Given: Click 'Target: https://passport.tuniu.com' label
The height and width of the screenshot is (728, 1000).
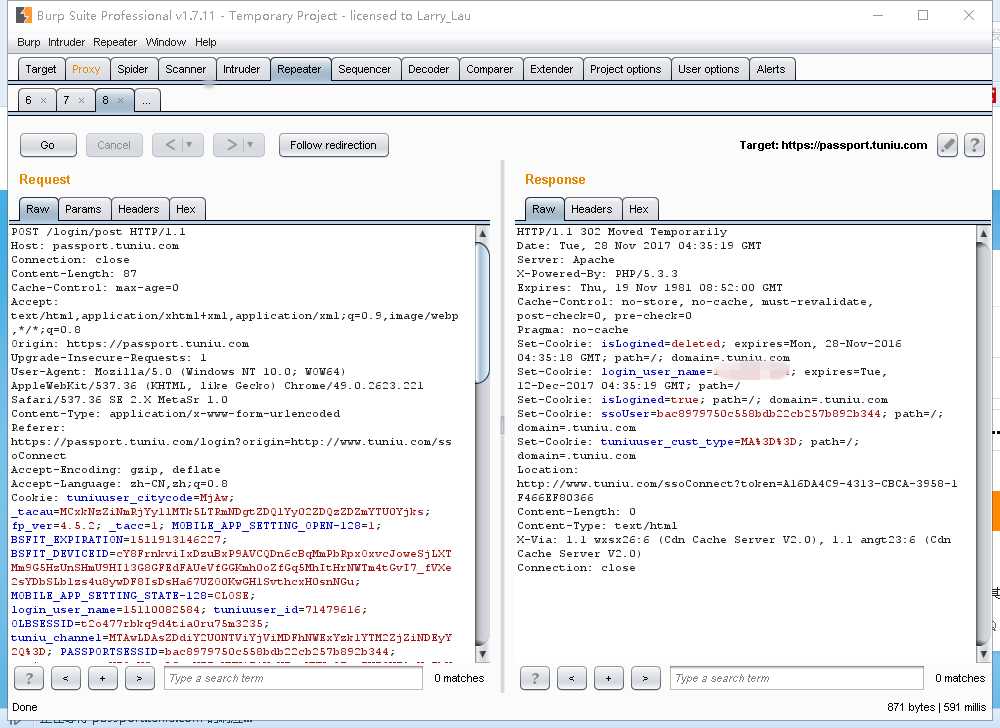Looking at the screenshot, I should coord(833,145).
